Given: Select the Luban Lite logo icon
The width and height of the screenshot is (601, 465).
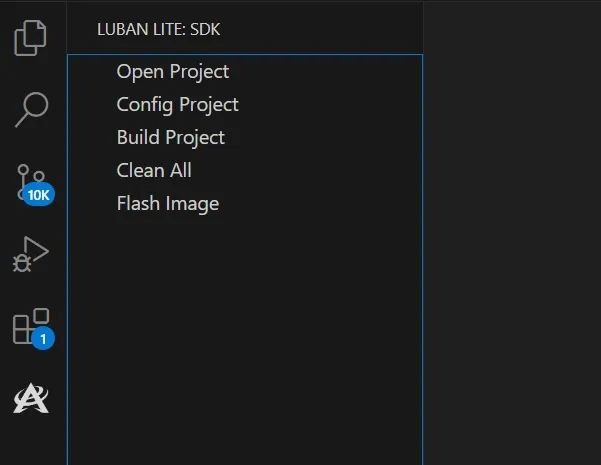Looking at the screenshot, I should coord(31,398).
